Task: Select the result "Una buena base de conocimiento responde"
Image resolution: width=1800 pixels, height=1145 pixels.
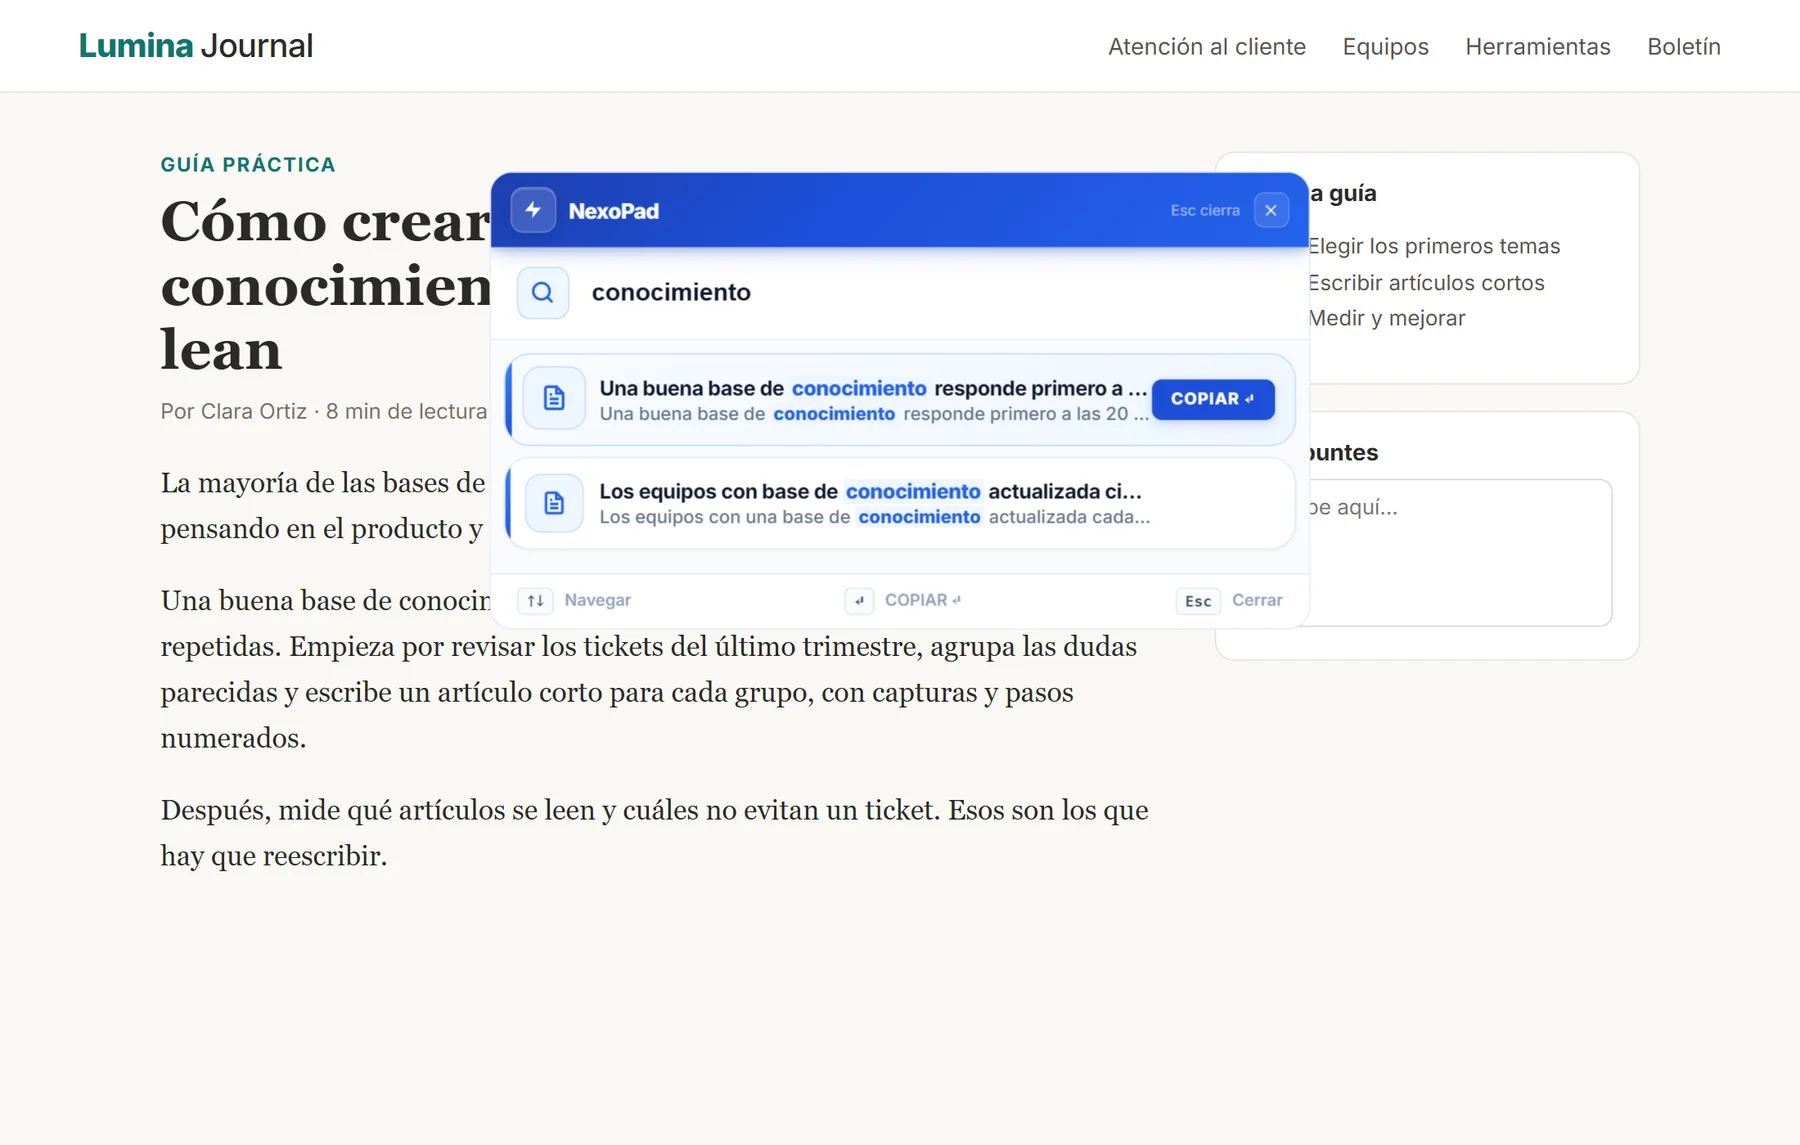Action: coord(900,399)
